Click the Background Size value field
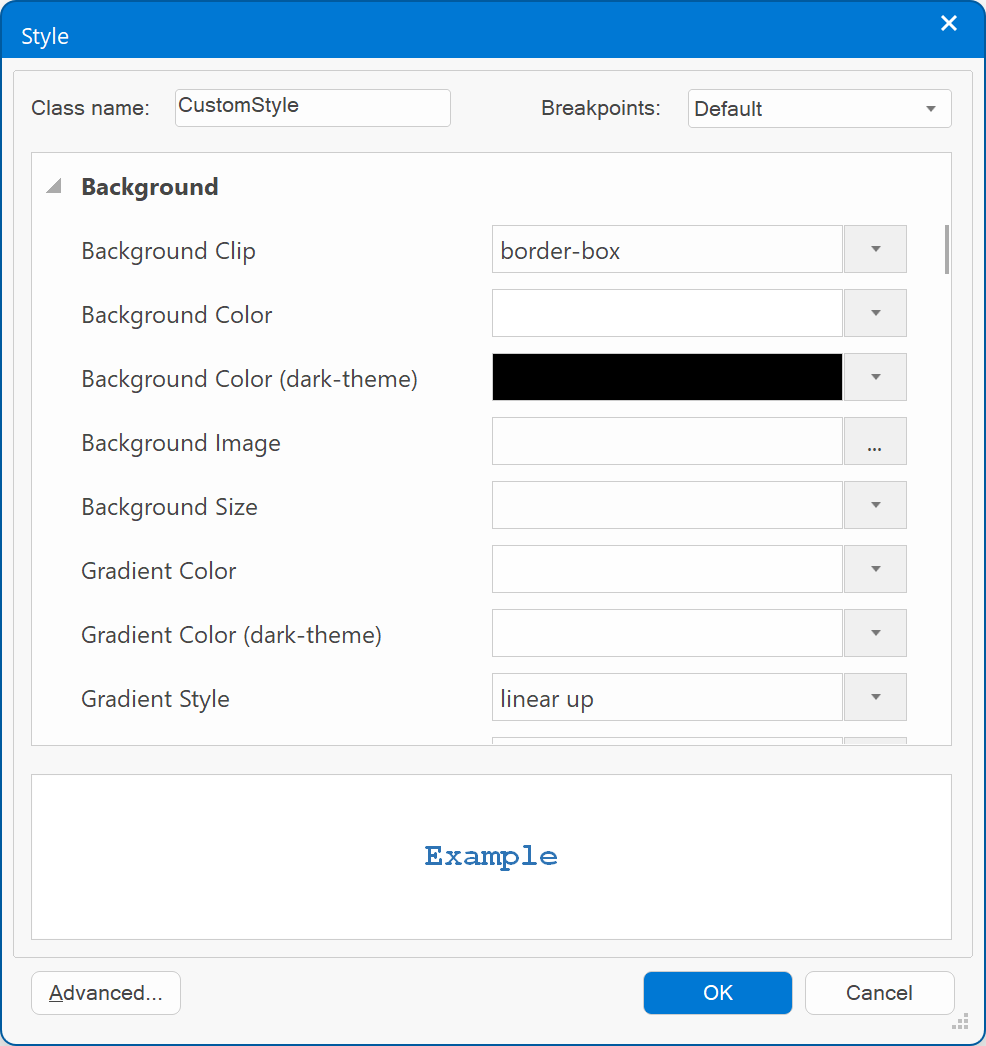 667,506
